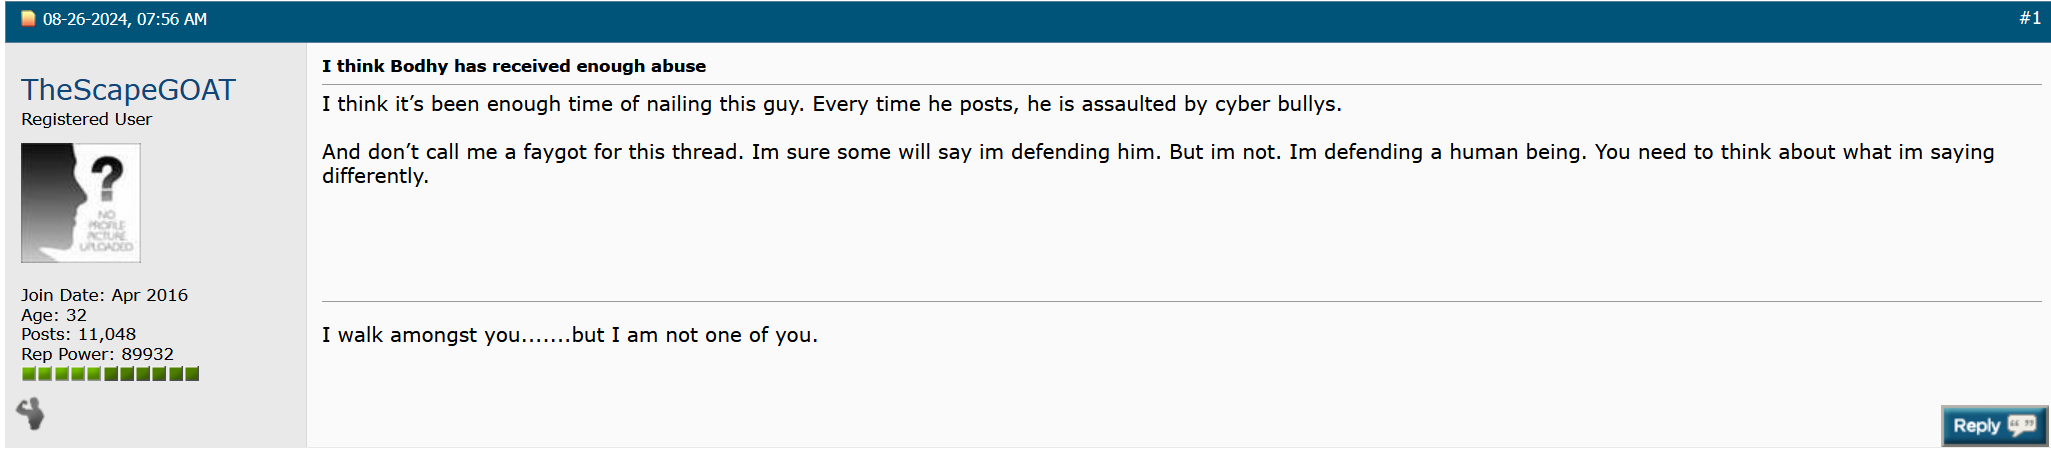Click the Reply button text
This screenshot has height=460, width=2051.
click(1976, 425)
